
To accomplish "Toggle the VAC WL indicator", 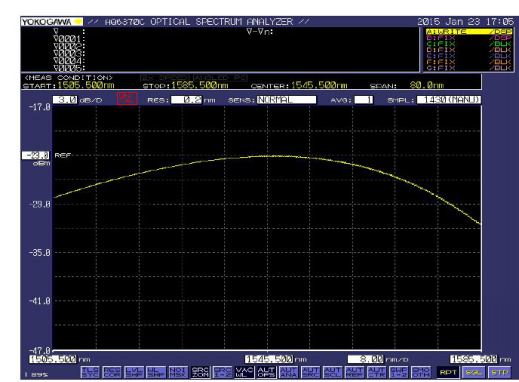I will 244,372.
